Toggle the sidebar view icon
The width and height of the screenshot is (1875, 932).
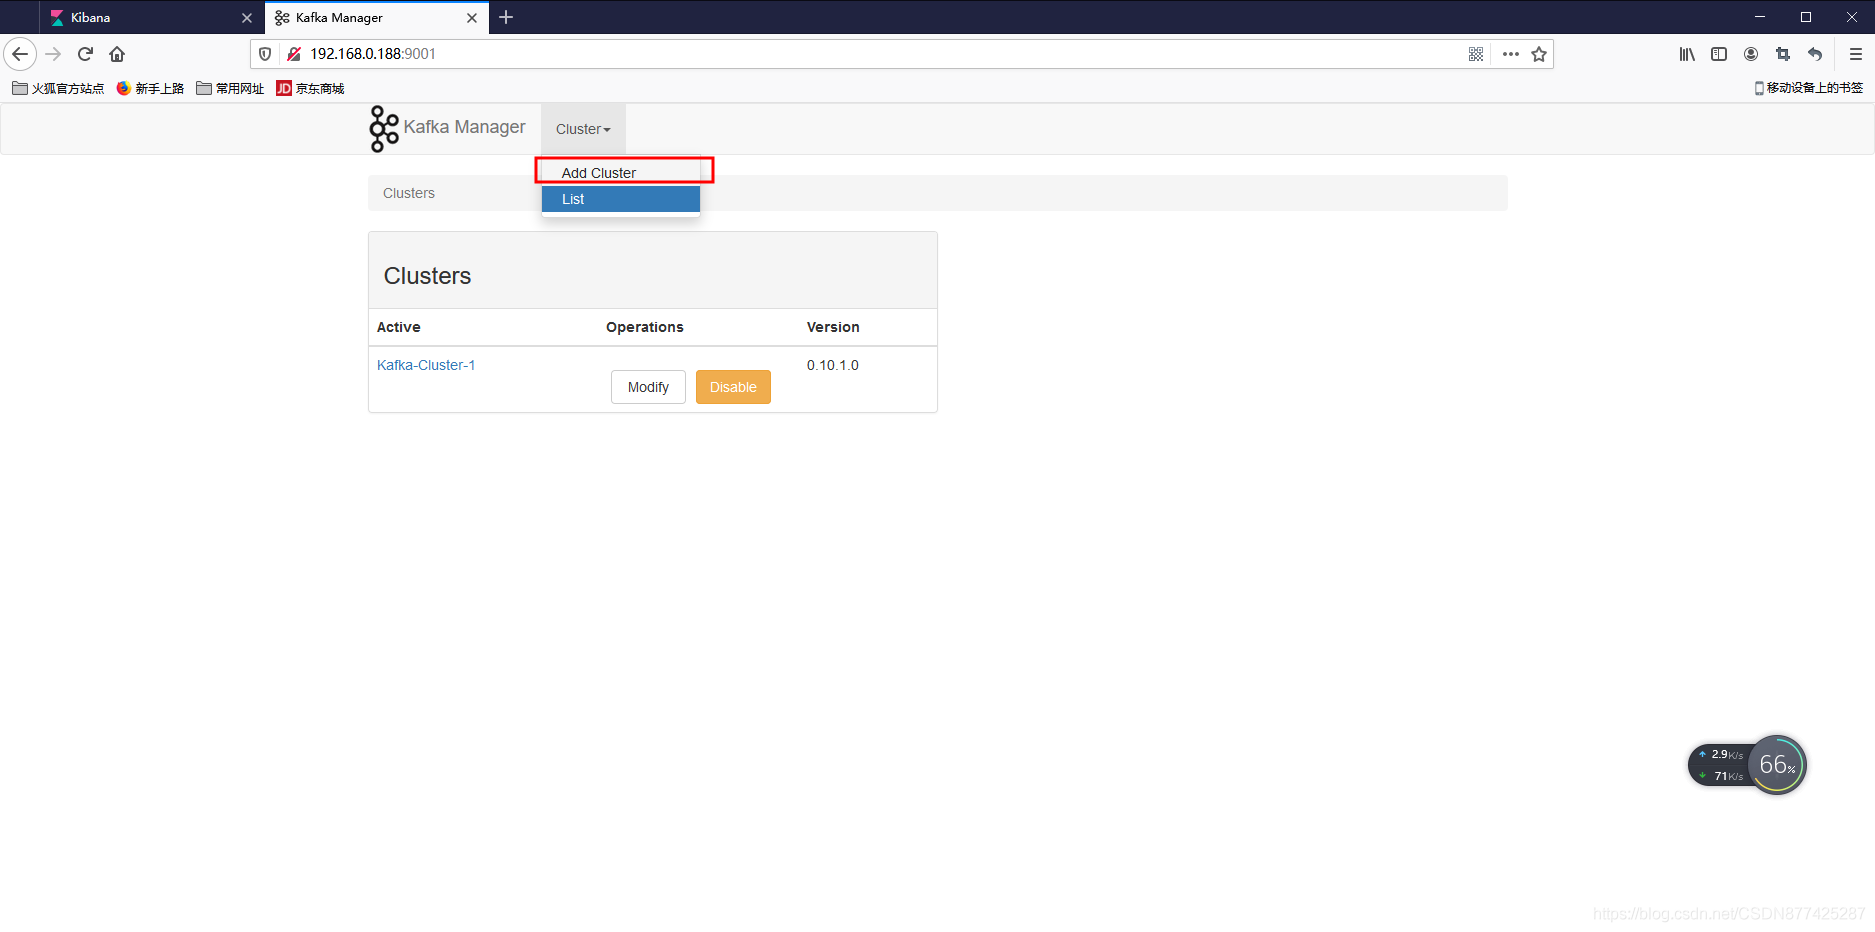pyautogui.click(x=1719, y=54)
